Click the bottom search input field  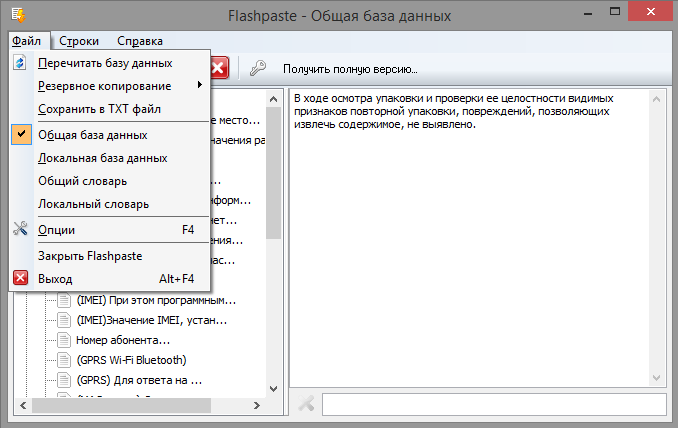click(x=494, y=404)
